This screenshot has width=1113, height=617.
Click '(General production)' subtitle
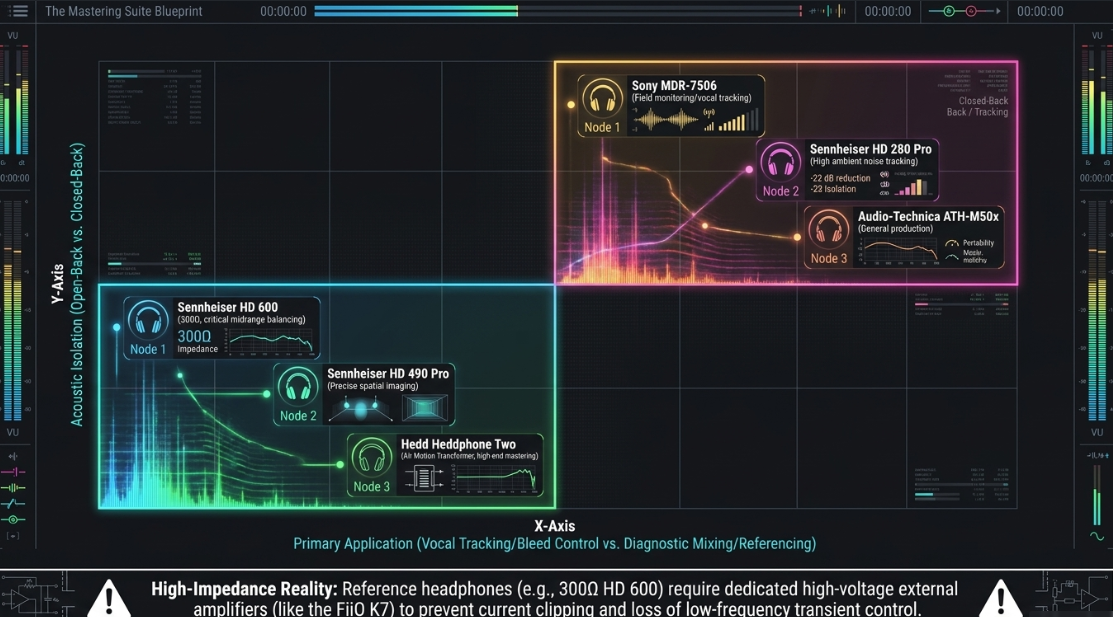[895, 229]
